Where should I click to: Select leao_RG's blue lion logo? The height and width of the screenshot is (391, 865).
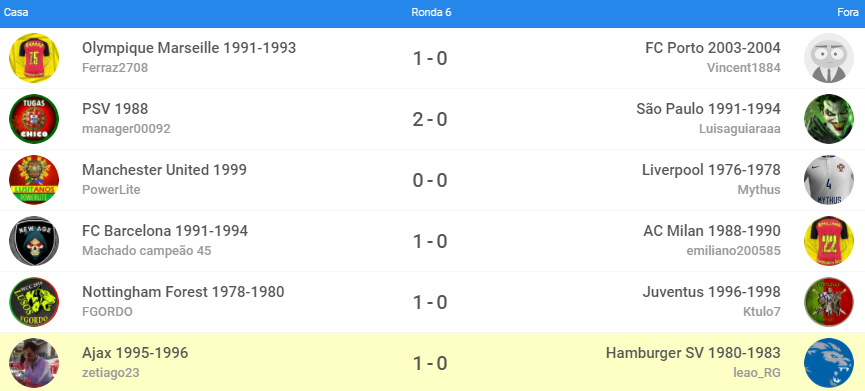(829, 363)
